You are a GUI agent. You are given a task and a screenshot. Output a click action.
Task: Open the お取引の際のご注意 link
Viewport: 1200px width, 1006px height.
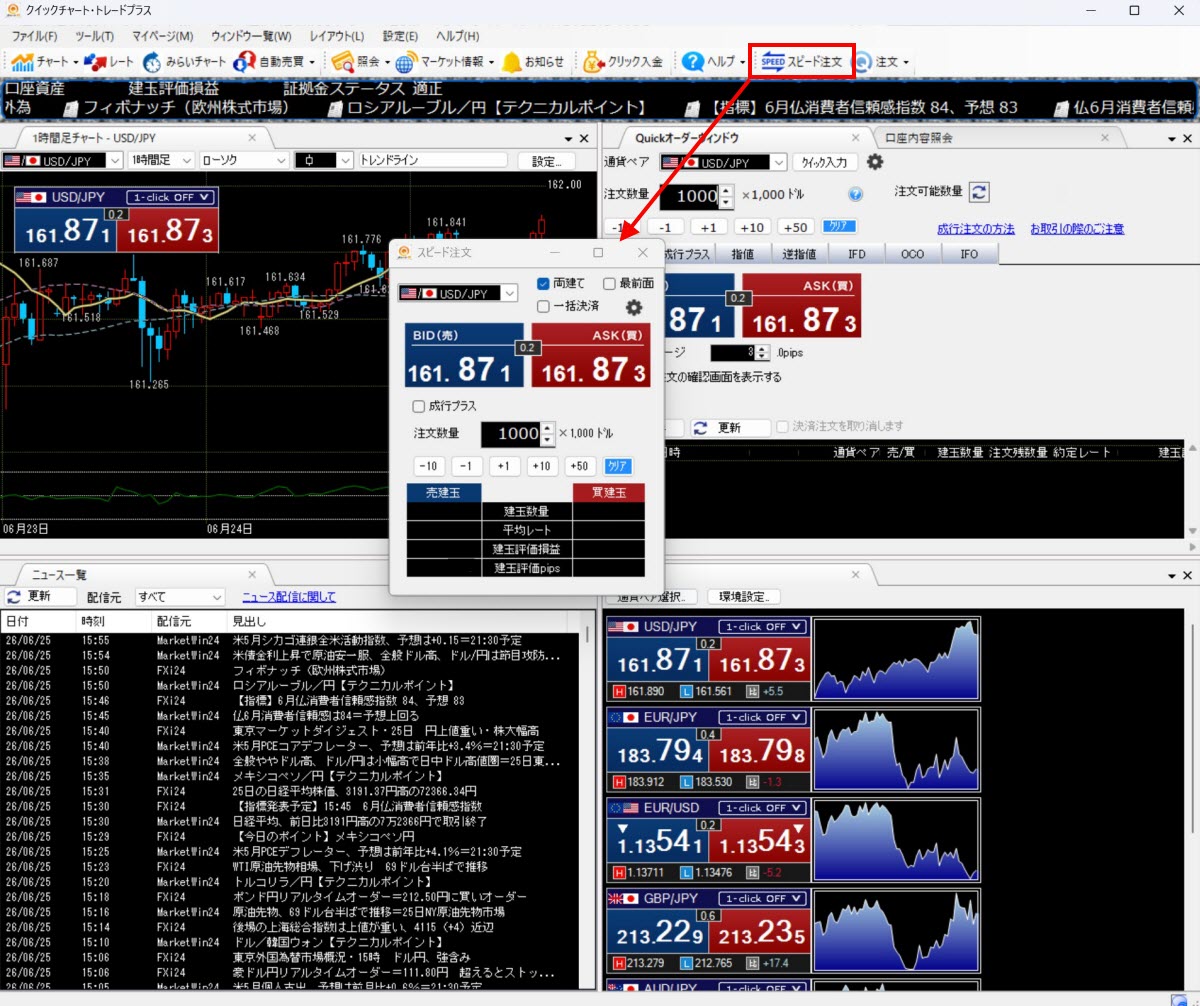1077,229
